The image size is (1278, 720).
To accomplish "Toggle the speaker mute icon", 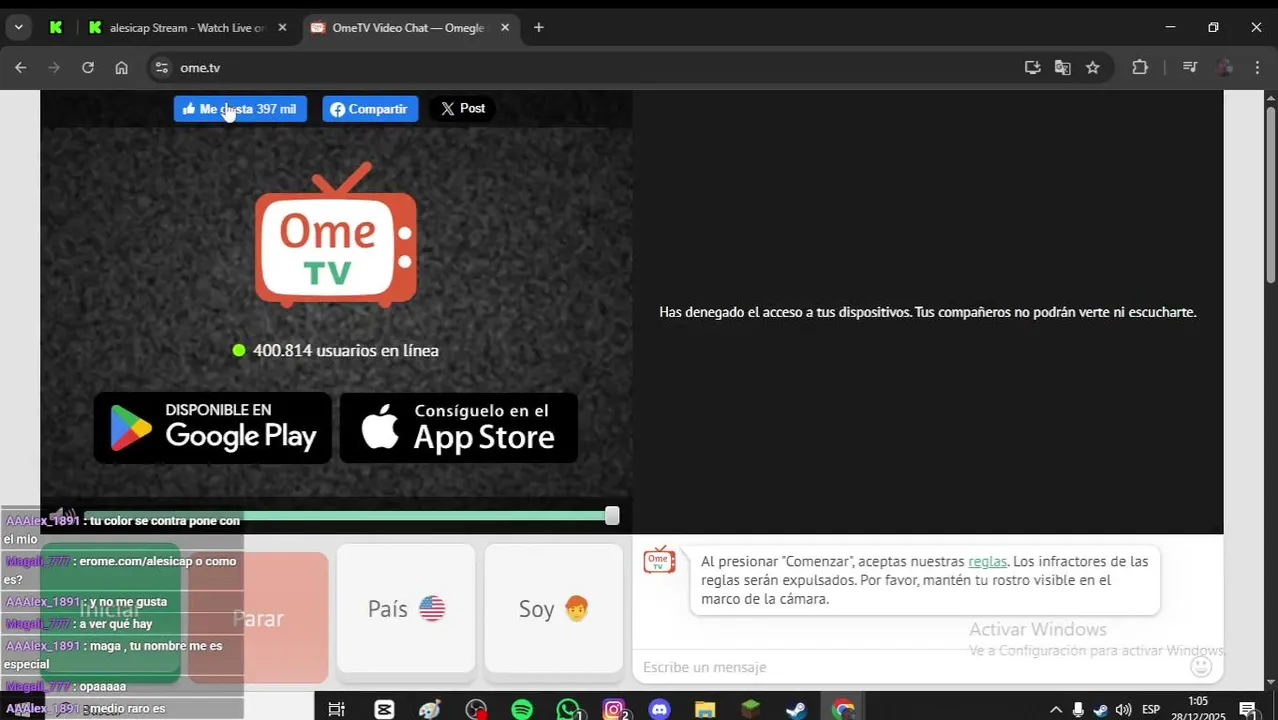I will click(x=63, y=516).
